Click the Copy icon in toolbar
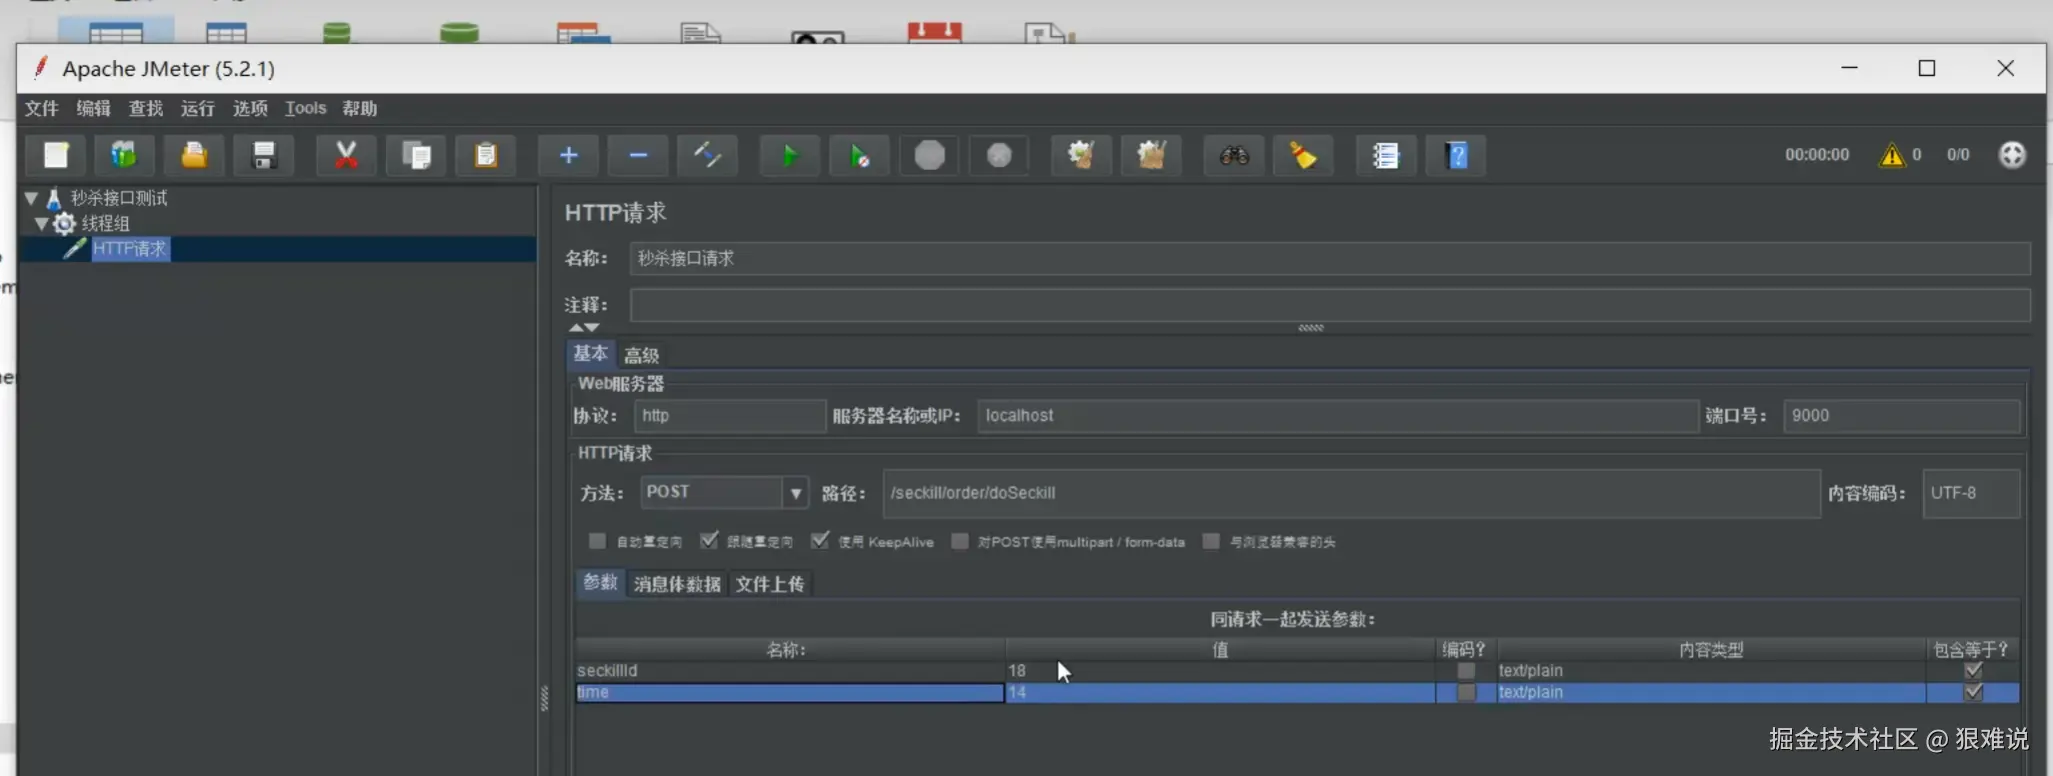This screenshot has width=2053, height=776. point(416,155)
